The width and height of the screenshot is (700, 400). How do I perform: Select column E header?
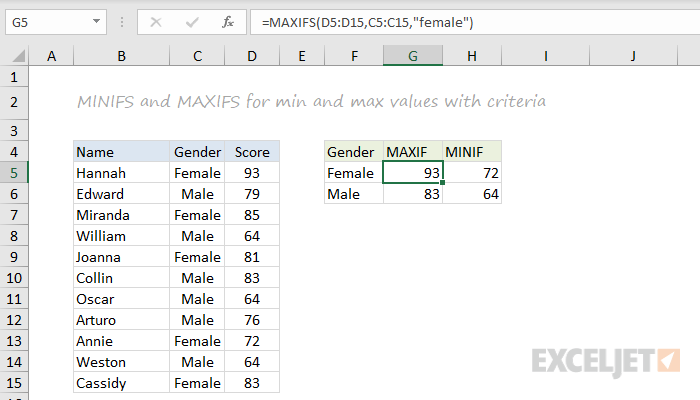pyautogui.click(x=302, y=56)
